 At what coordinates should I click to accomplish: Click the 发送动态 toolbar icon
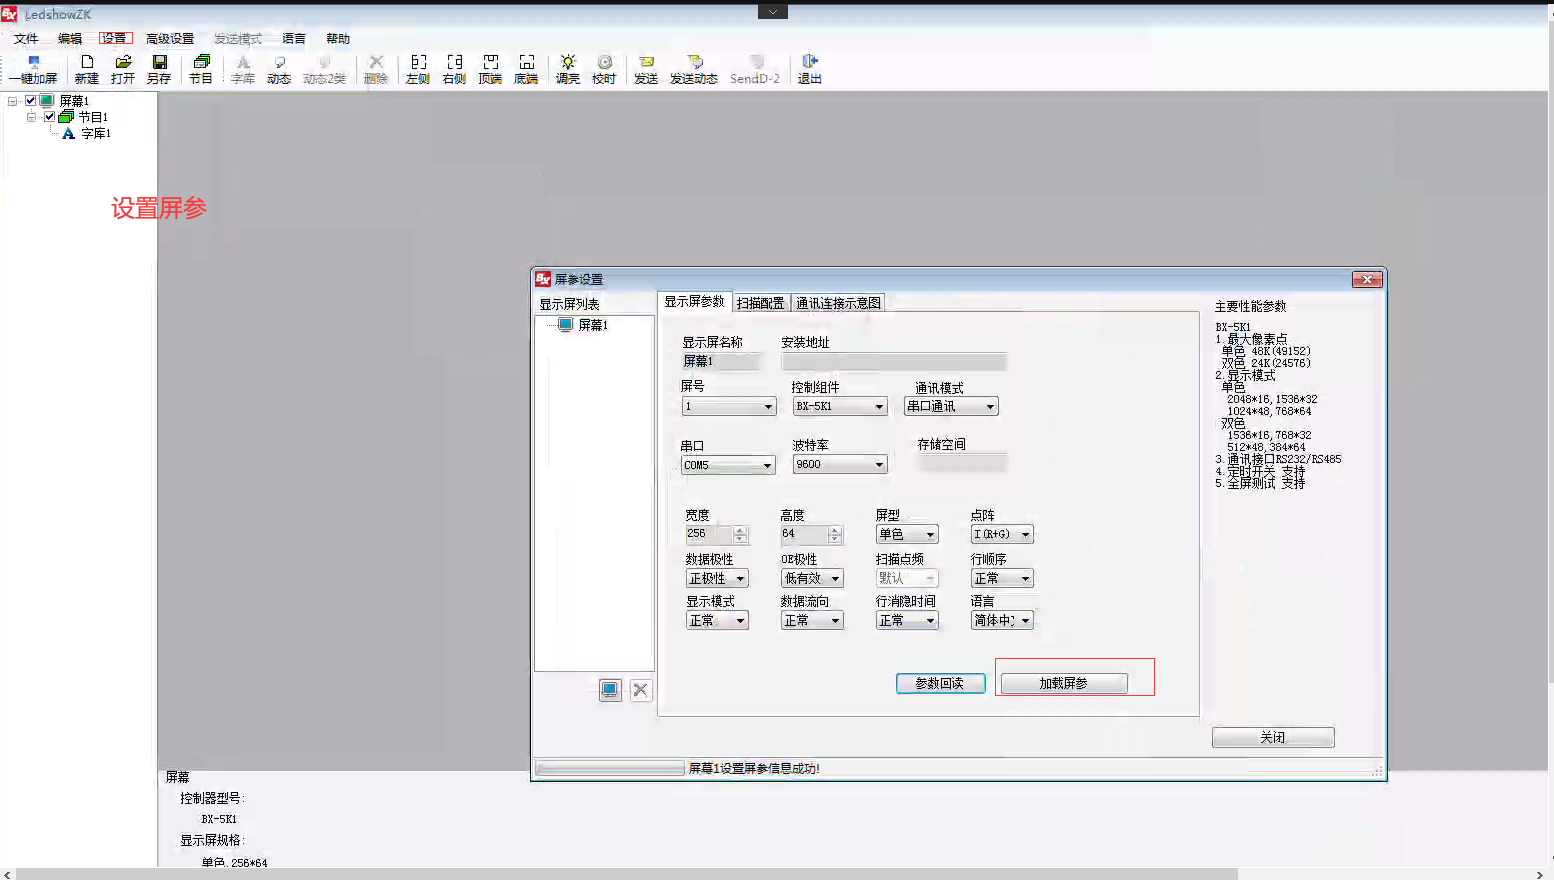click(x=694, y=69)
